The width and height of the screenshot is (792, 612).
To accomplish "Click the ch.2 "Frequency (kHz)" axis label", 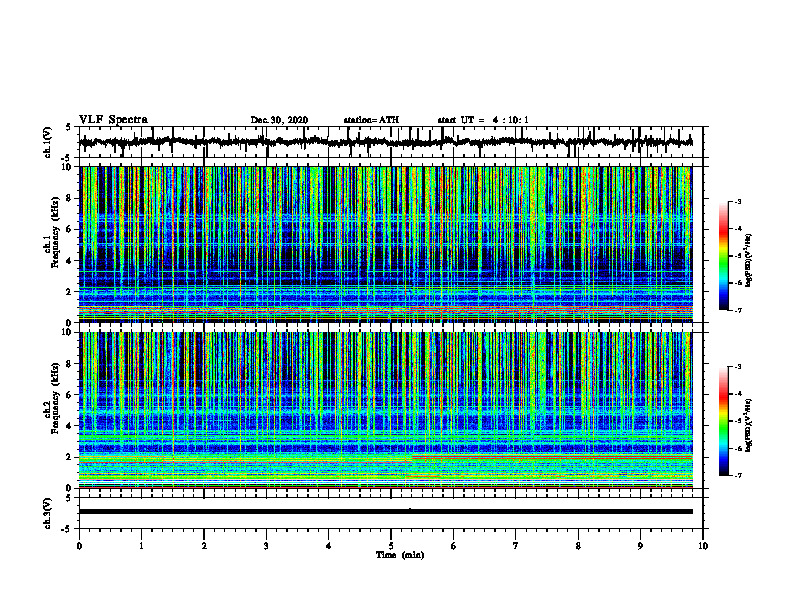I will tap(56, 398).
